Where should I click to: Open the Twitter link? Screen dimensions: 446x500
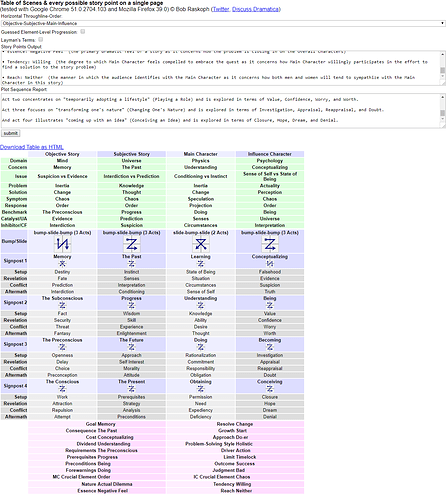pos(221,9)
